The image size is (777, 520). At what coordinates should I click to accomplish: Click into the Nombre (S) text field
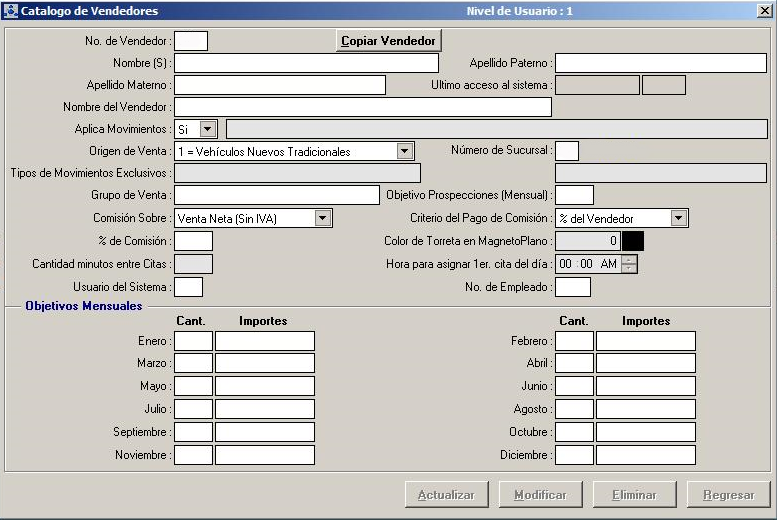306,63
